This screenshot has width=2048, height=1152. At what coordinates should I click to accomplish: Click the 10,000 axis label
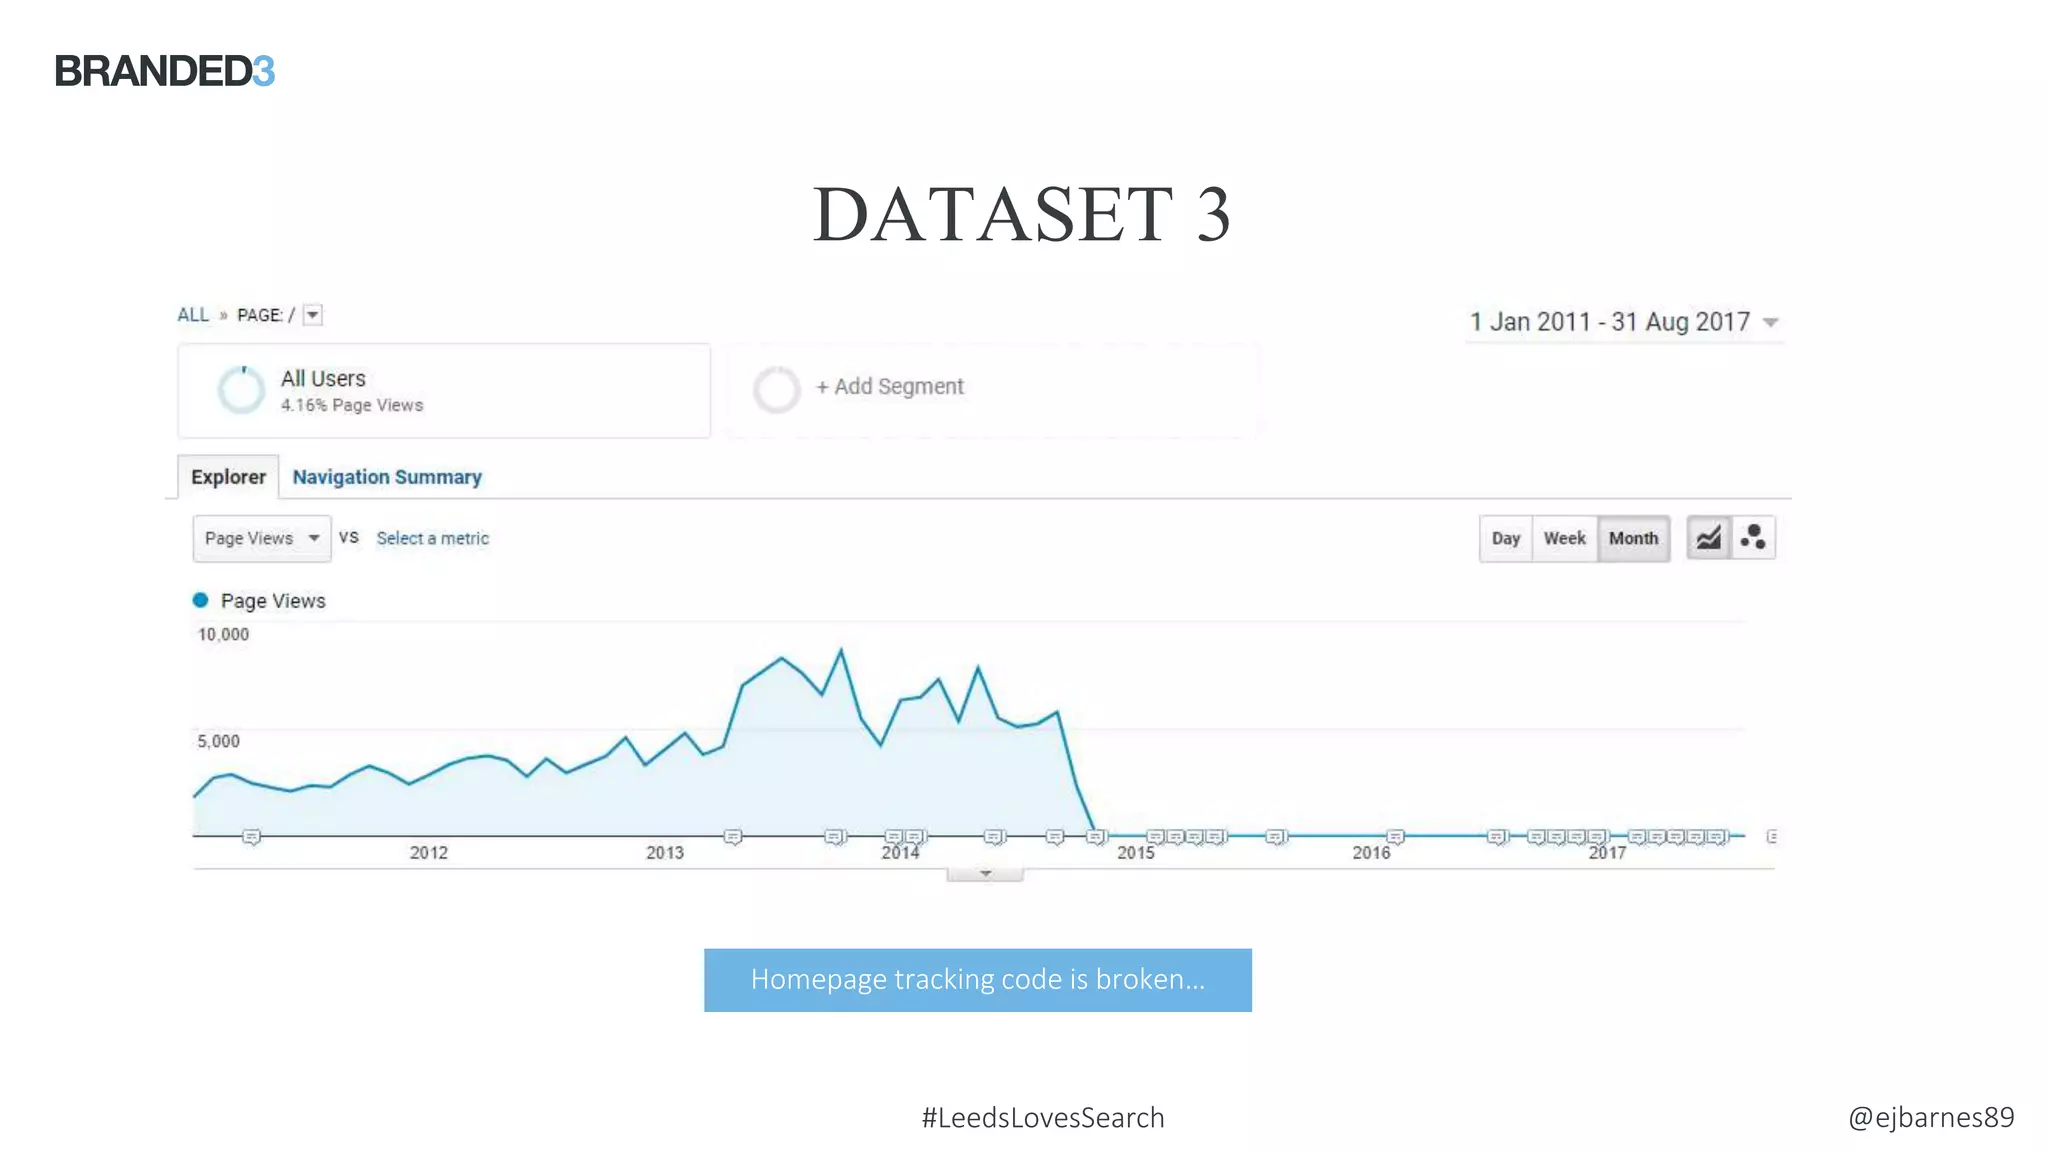[223, 634]
